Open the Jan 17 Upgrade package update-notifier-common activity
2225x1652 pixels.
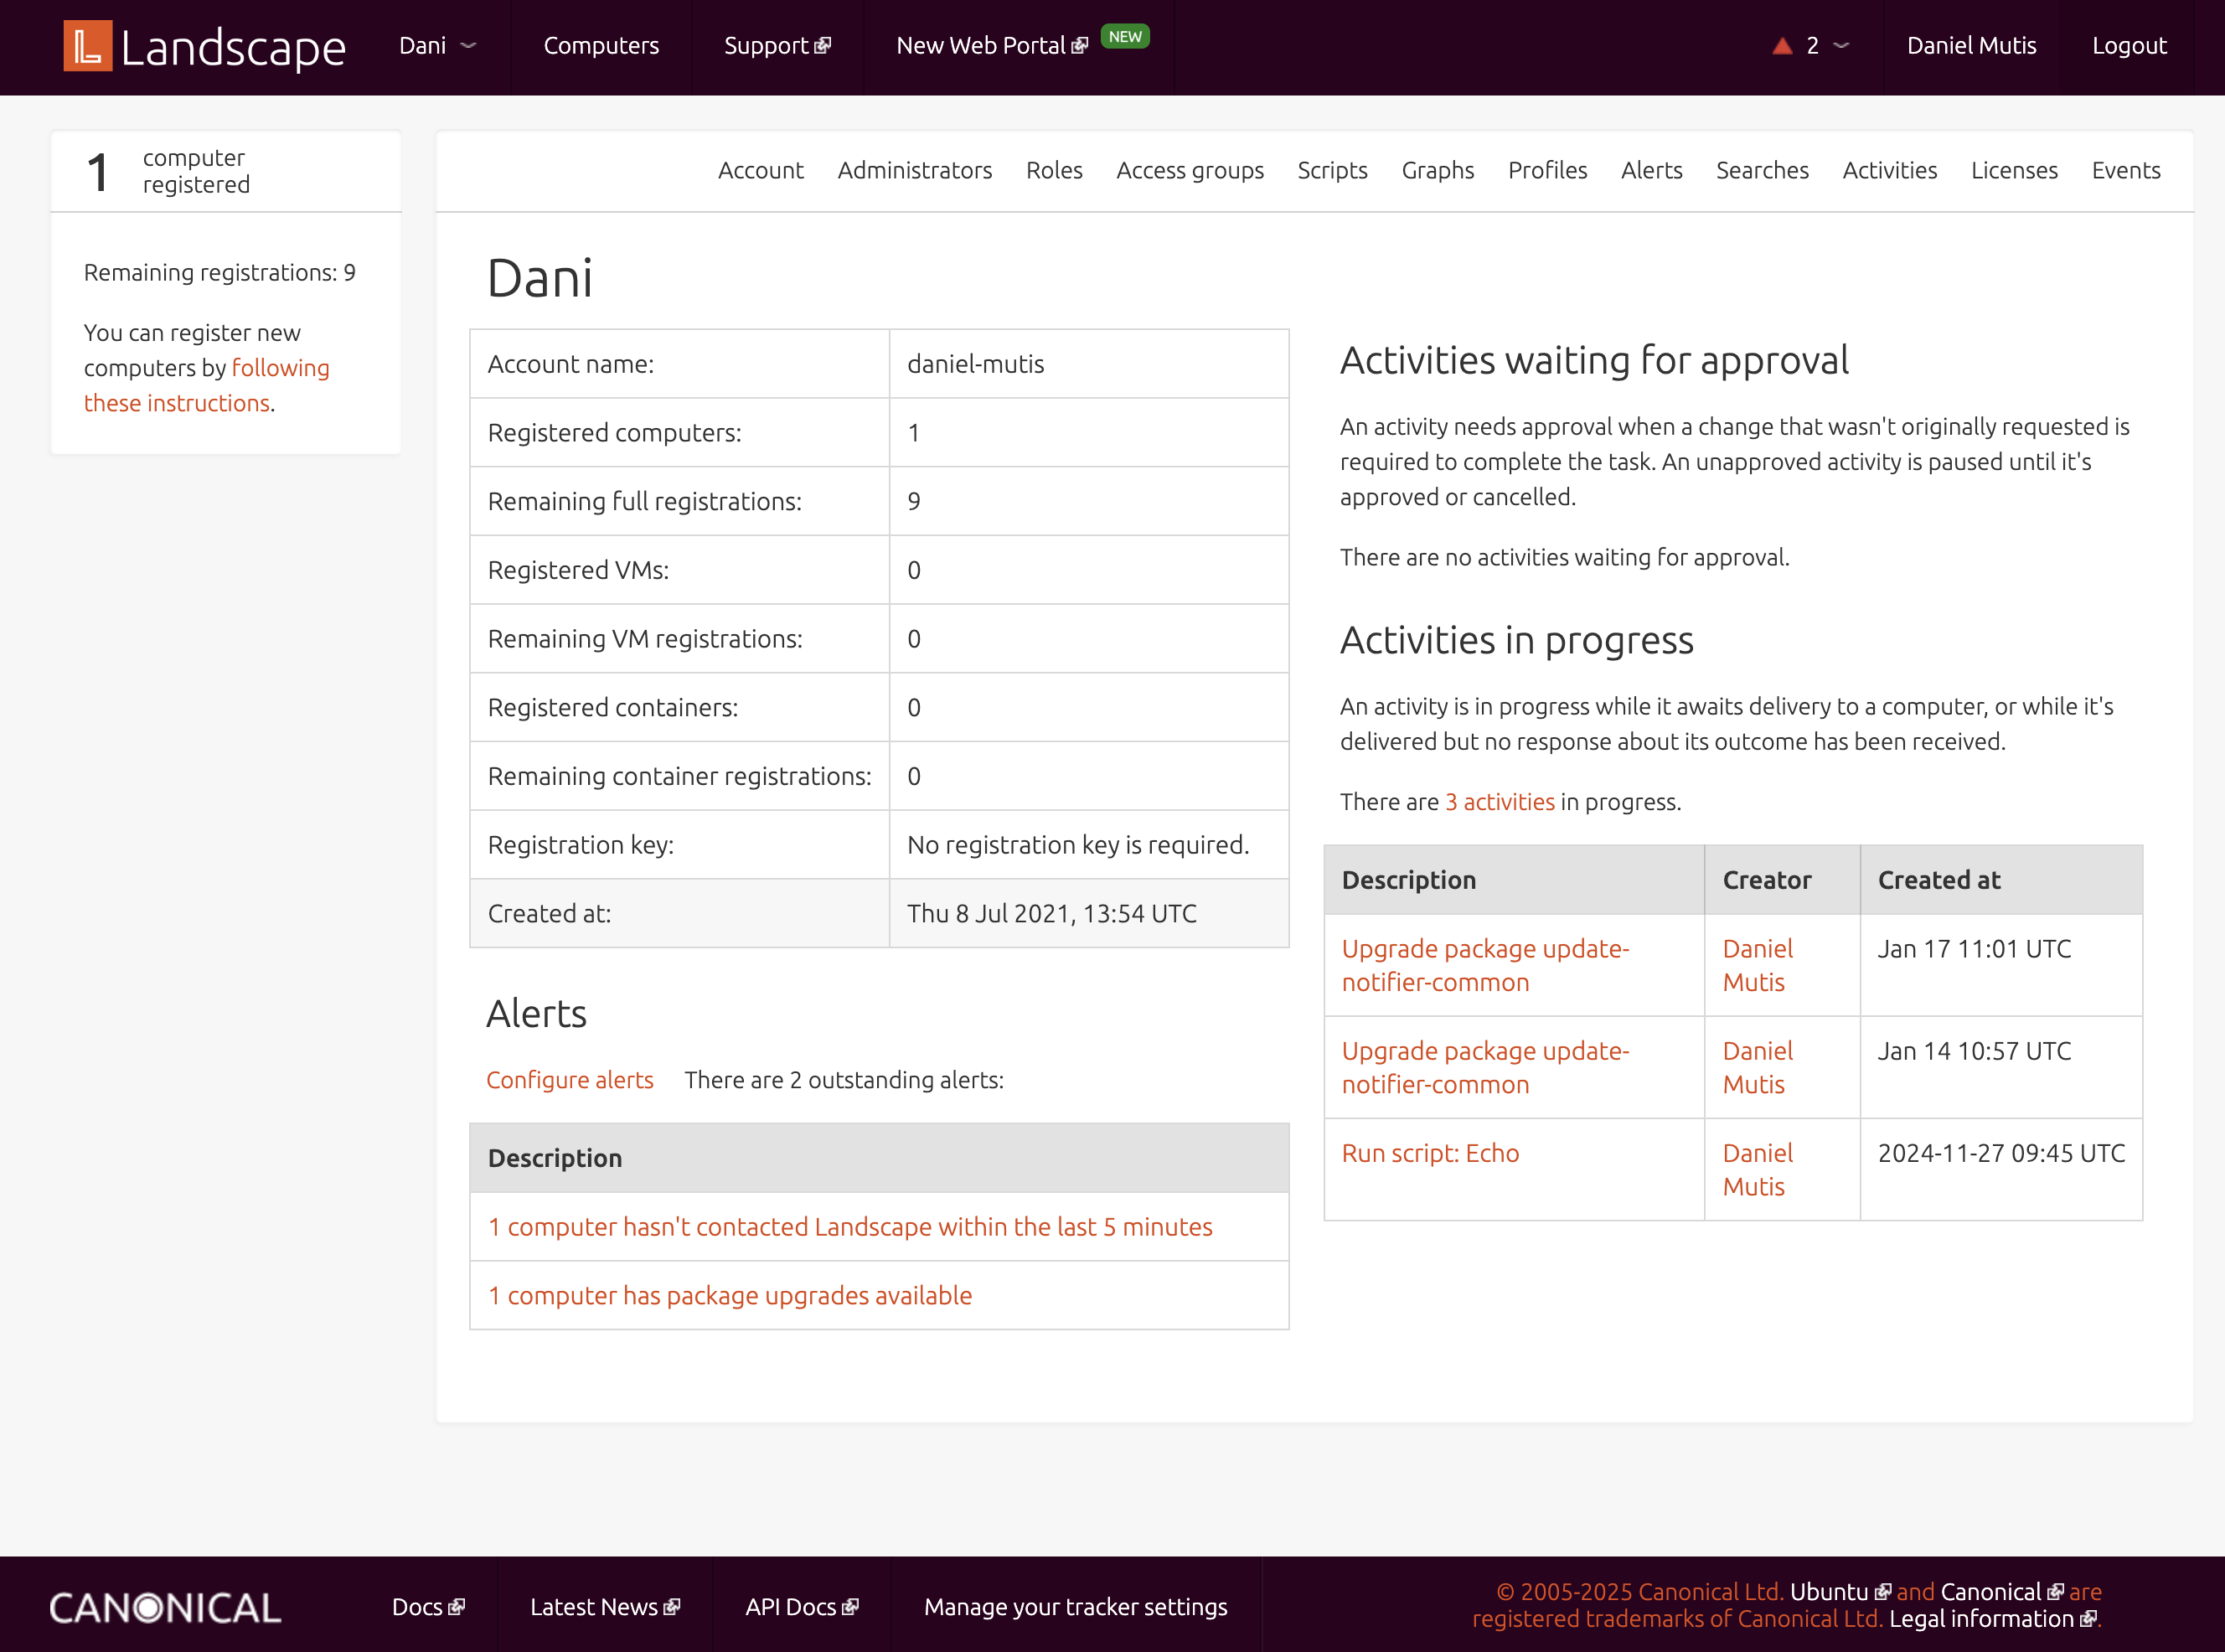click(1485, 965)
